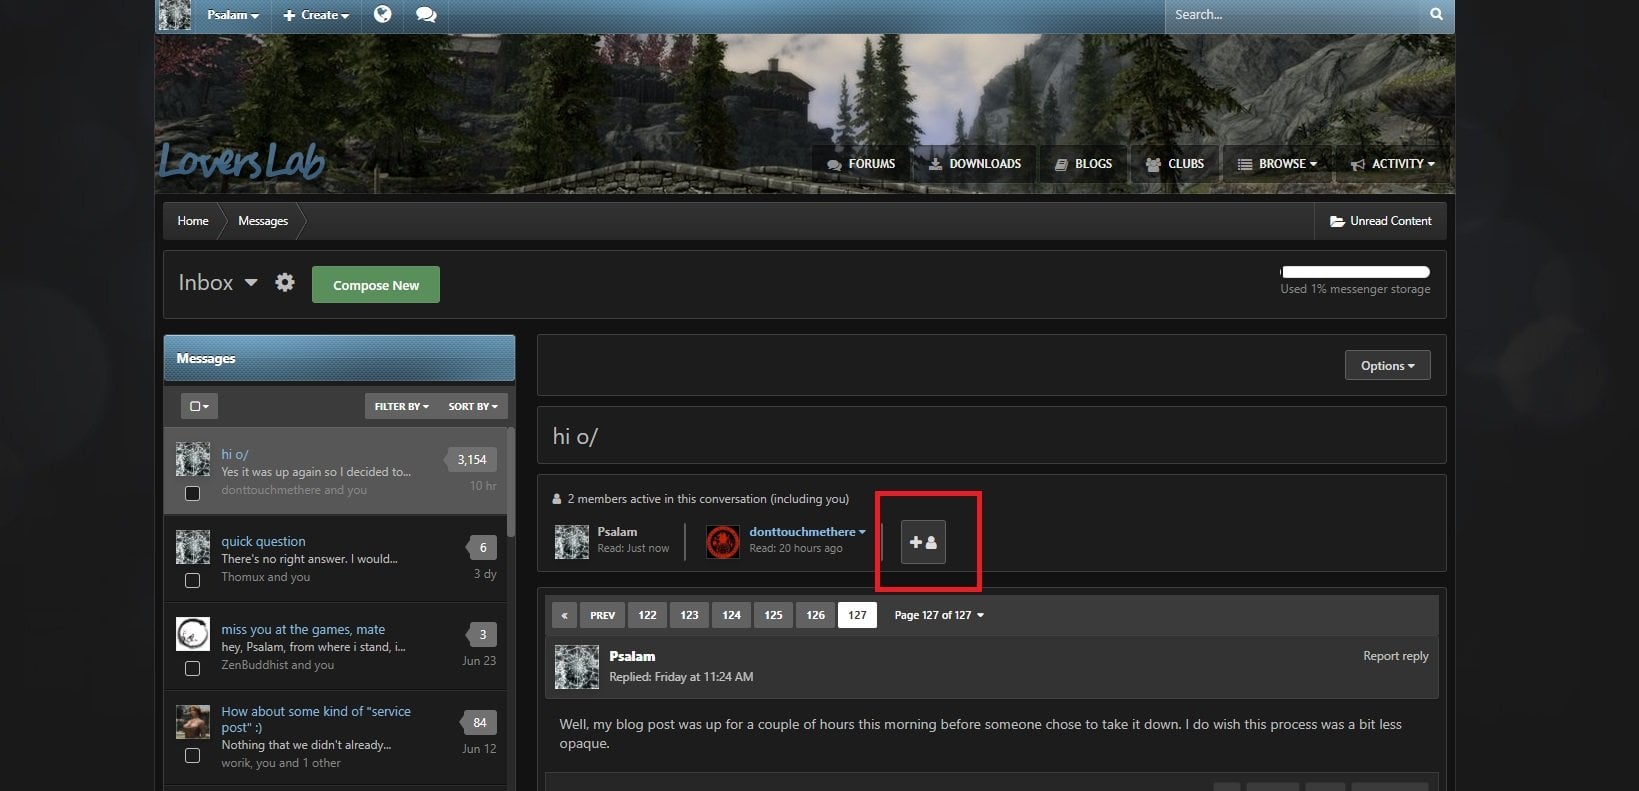This screenshot has width=1639, height=791.
Task: Click the messenger storage usage bar
Action: (x=1355, y=272)
